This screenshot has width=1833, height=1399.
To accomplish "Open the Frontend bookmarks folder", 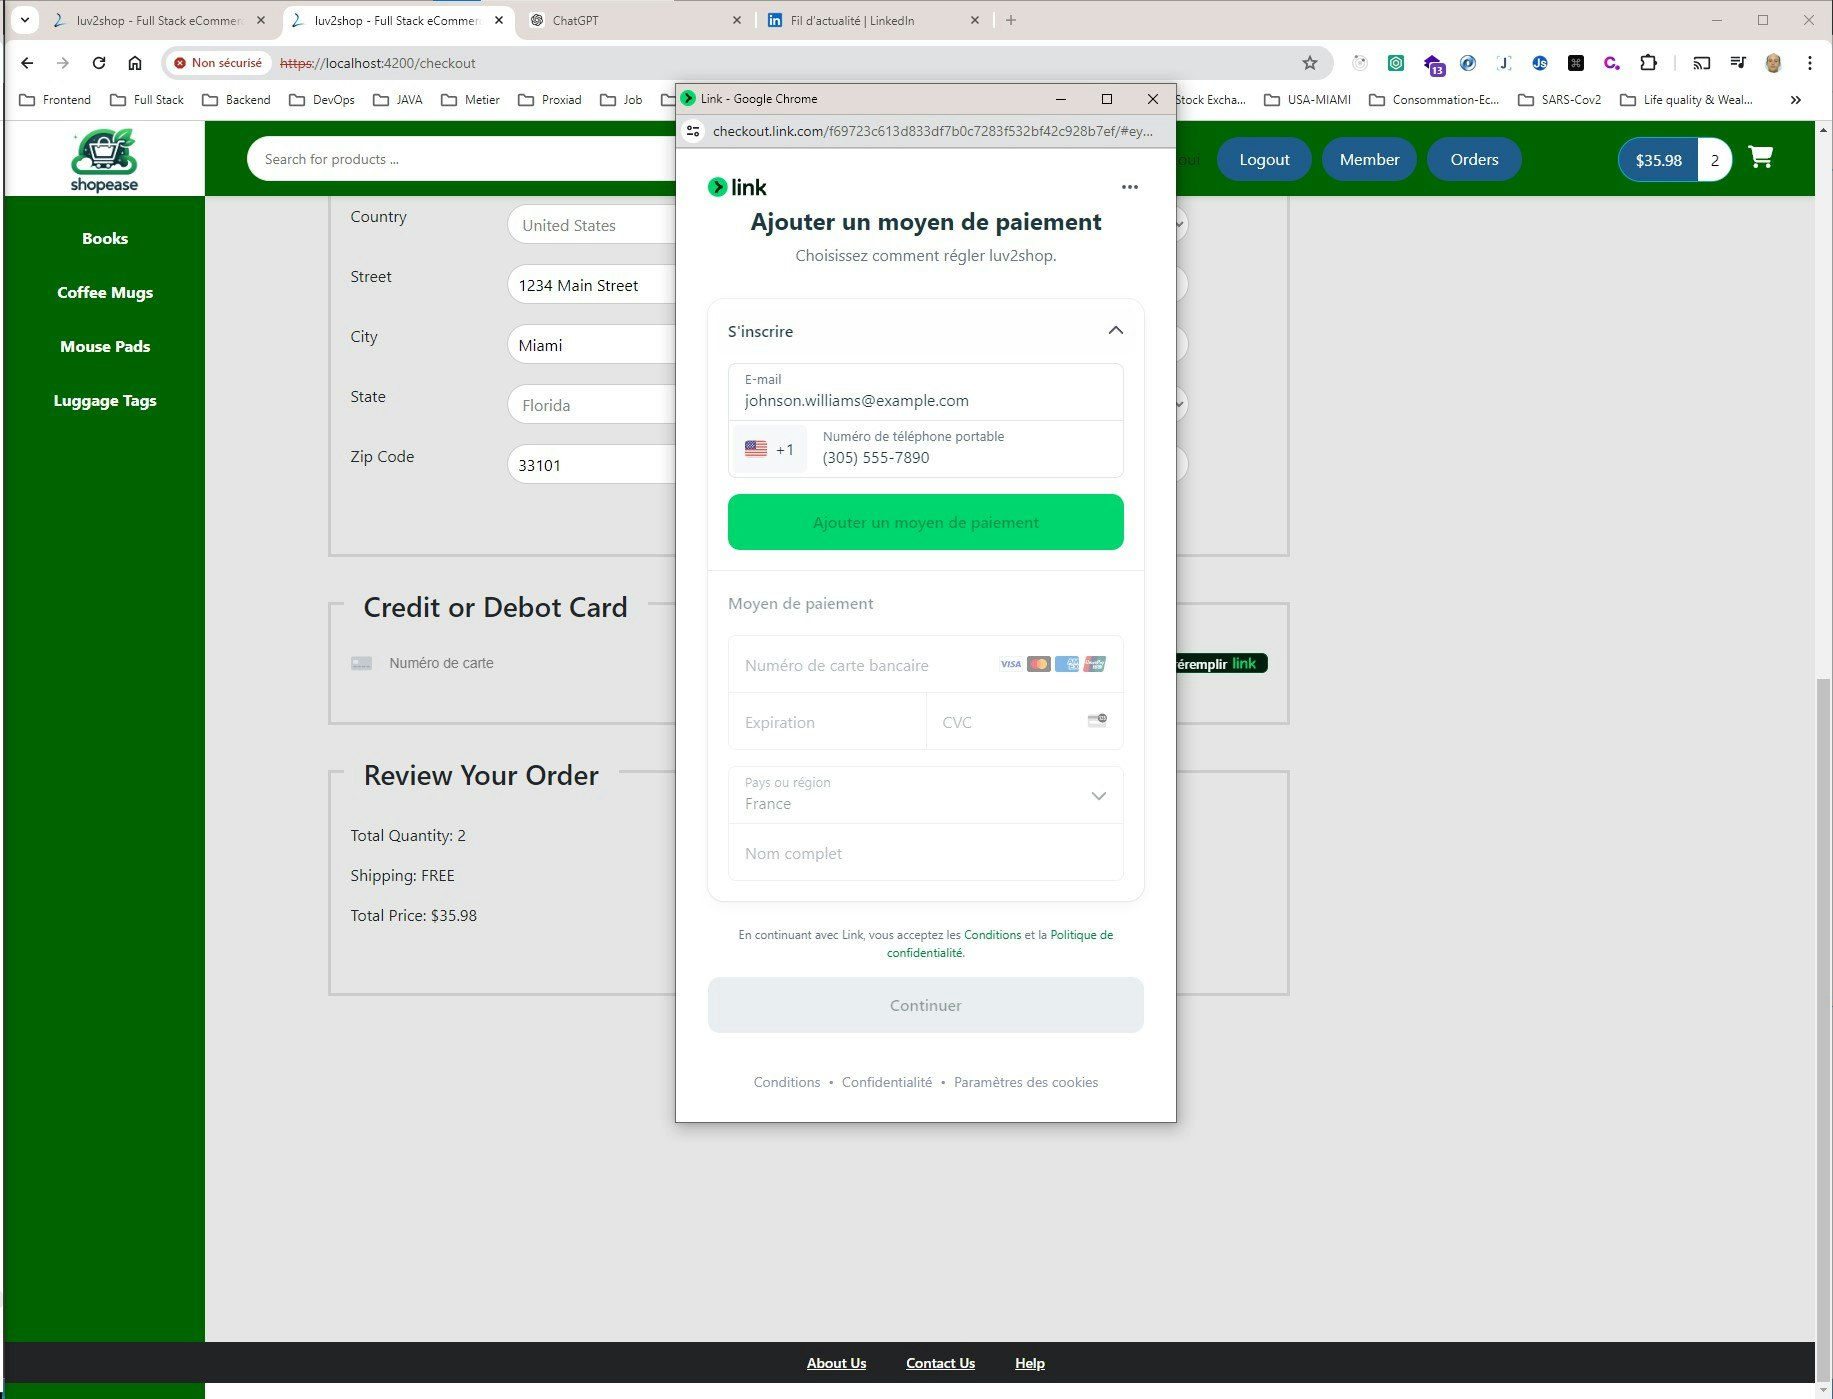I will coord(55,100).
